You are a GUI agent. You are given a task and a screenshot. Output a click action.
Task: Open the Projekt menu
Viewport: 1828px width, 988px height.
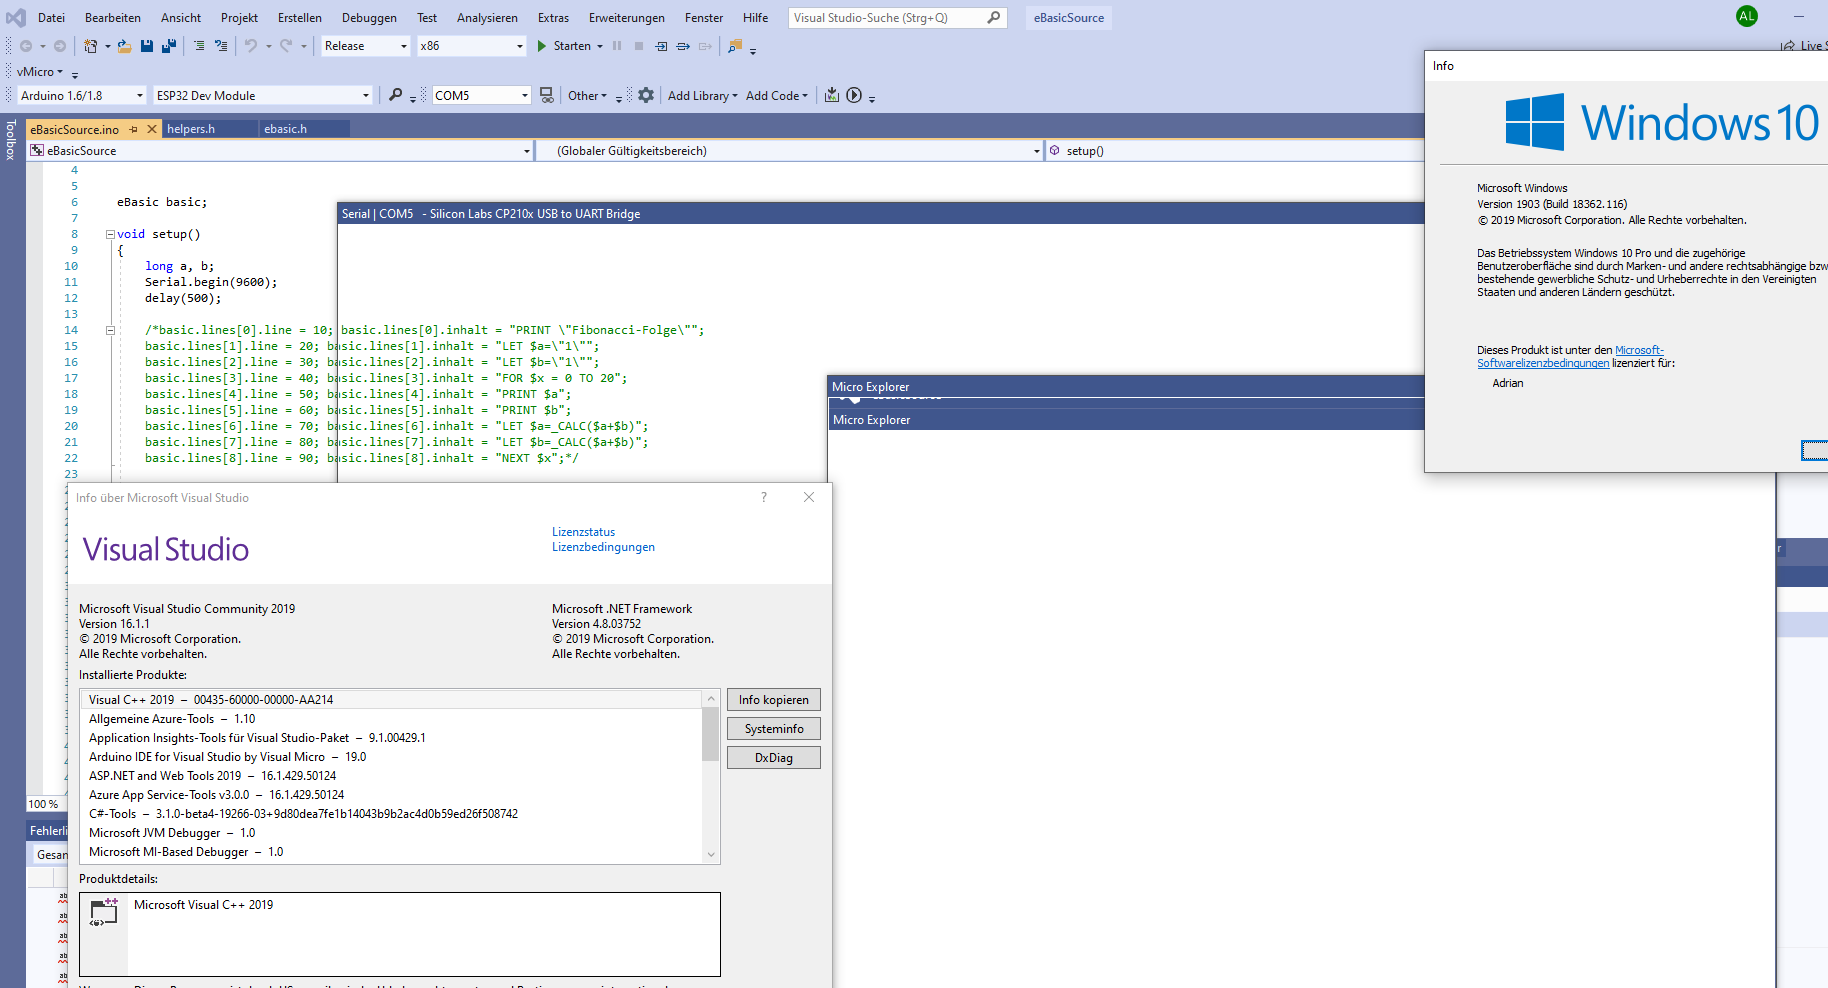pos(239,17)
